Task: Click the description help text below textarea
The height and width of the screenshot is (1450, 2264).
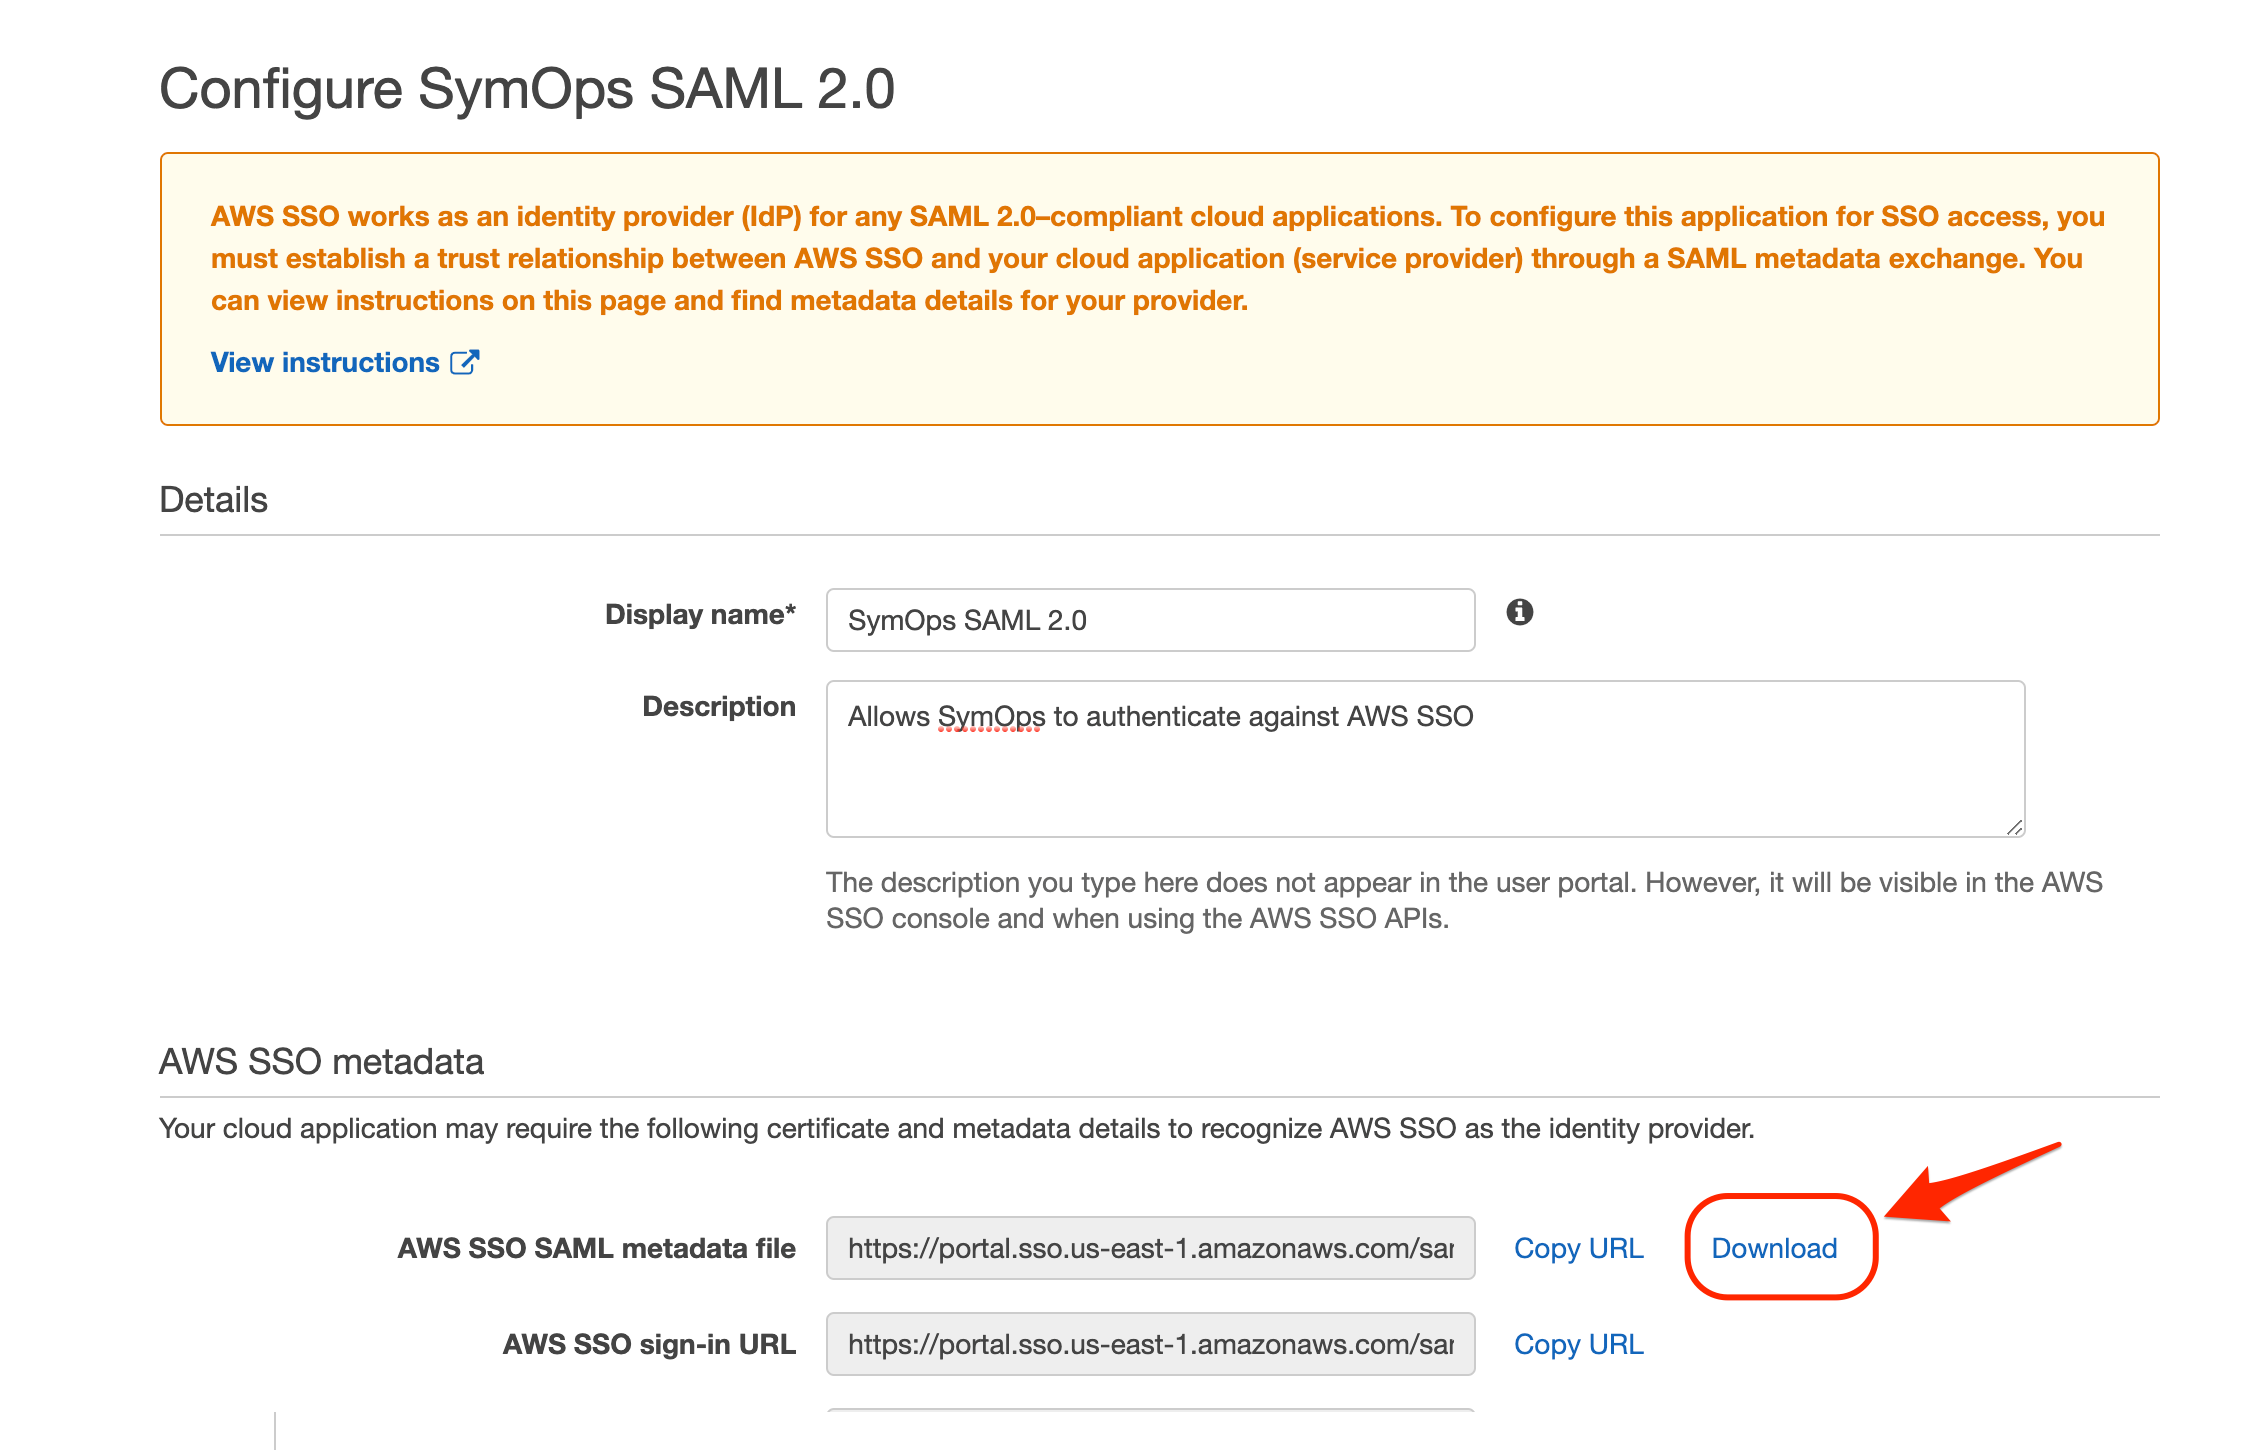Action: click(x=1464, y=900)
